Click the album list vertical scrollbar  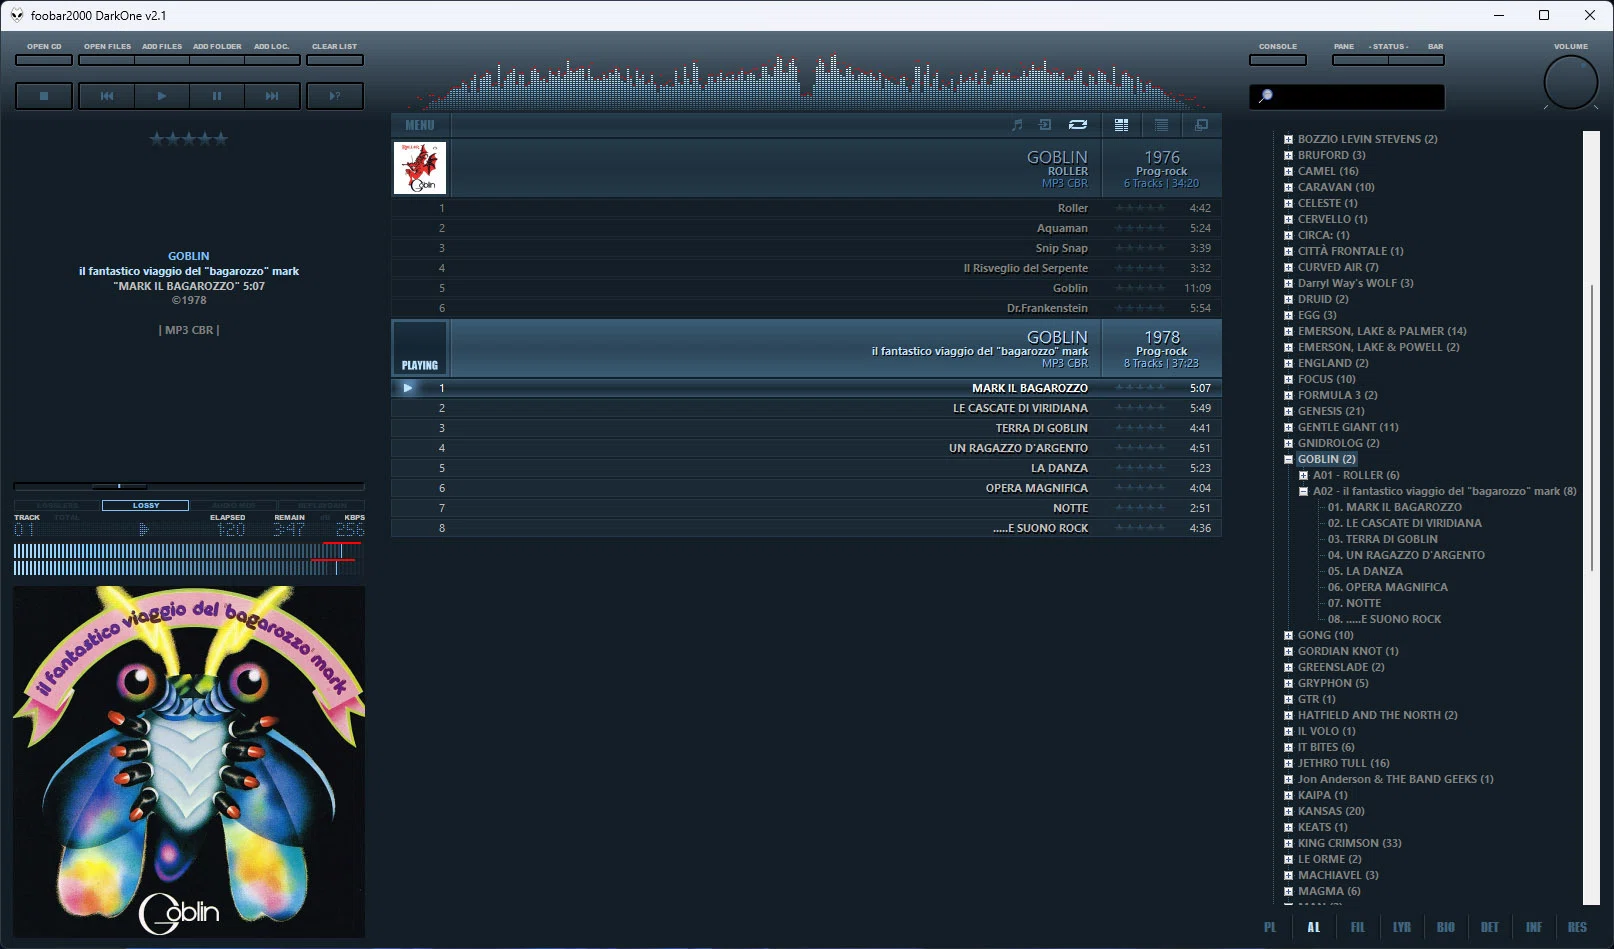pyautogui.click(x=1592, y=517)
